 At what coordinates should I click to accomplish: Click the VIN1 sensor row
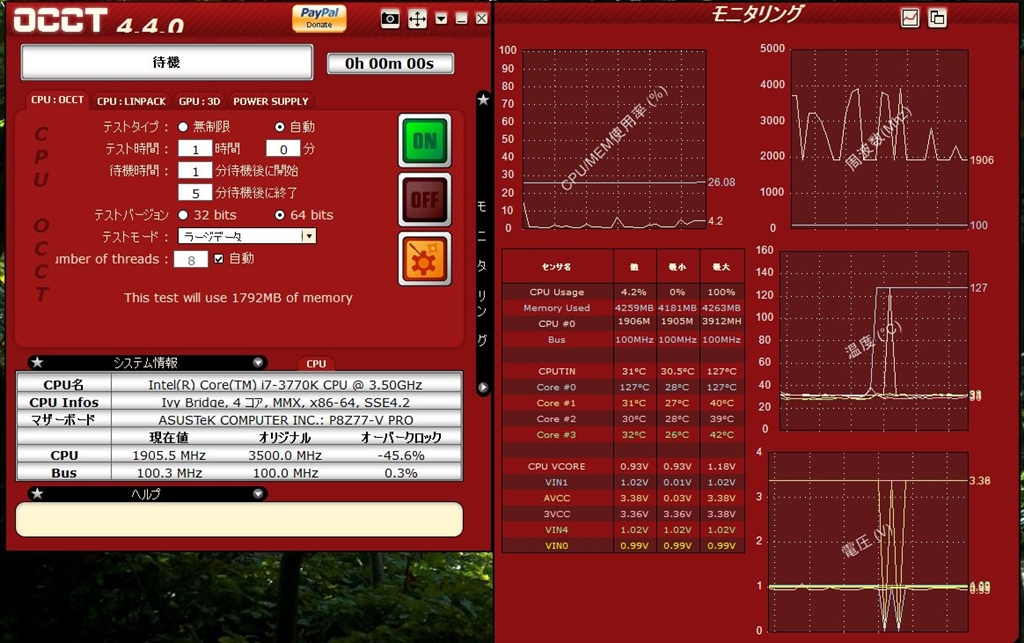pyautogui.click(x=623, y=482)
